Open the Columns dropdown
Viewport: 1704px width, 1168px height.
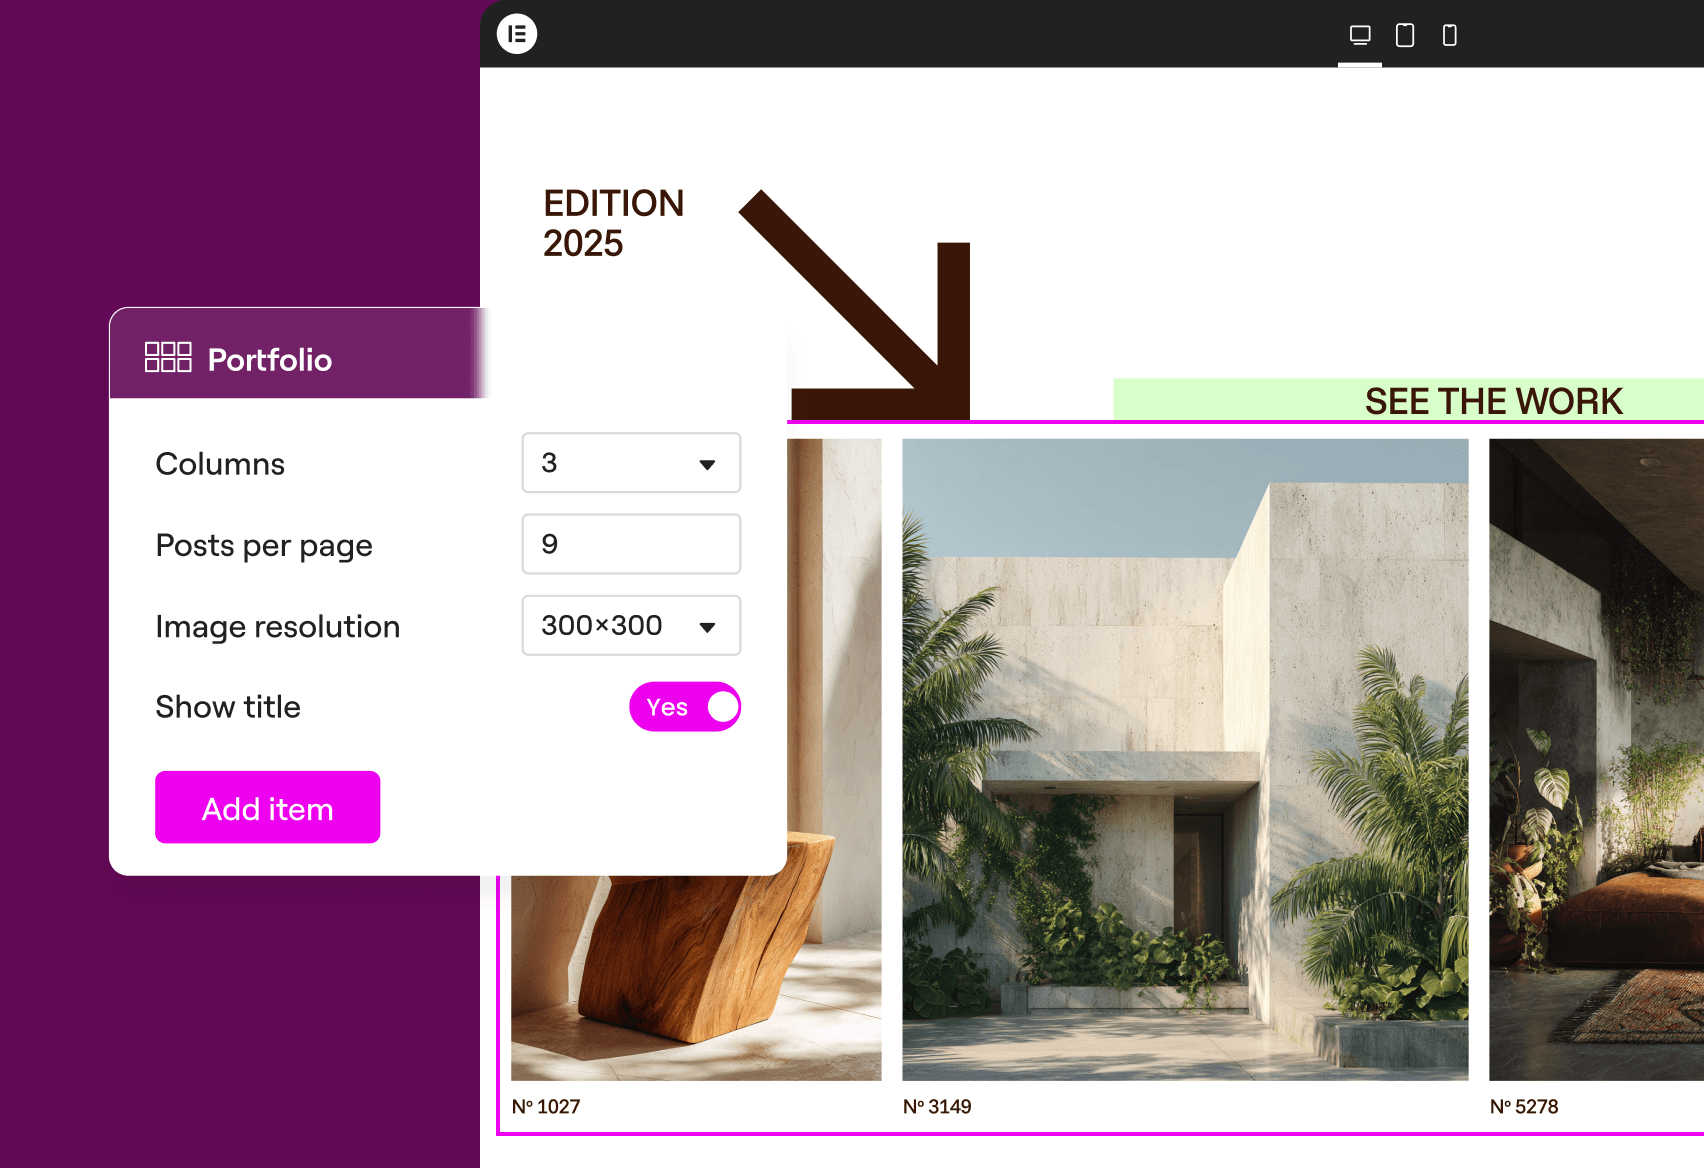click(x=630, y=463)
